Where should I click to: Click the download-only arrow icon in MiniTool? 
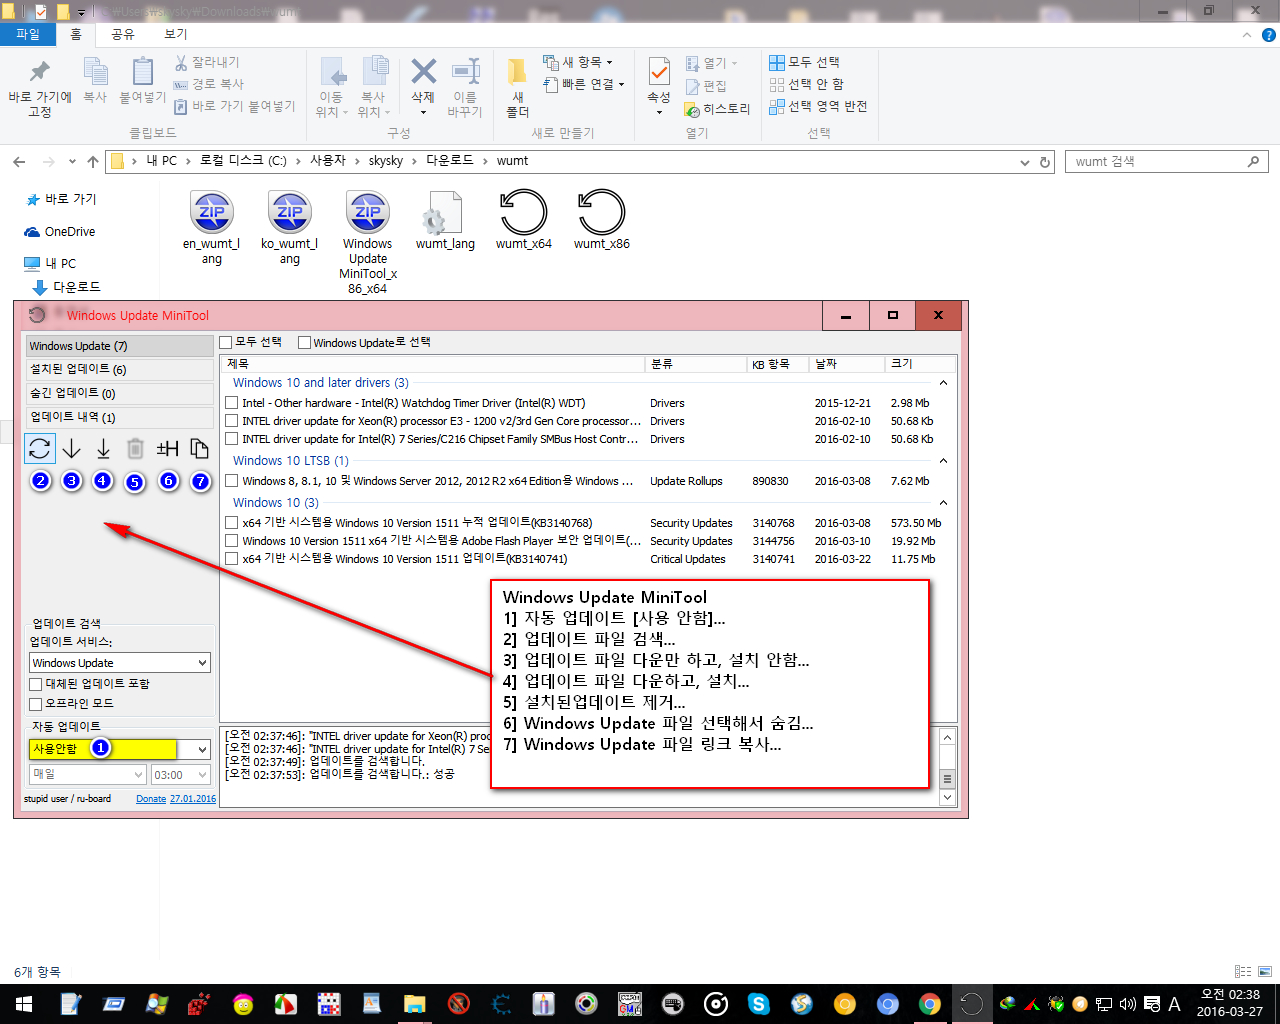(x=72, y=449)
